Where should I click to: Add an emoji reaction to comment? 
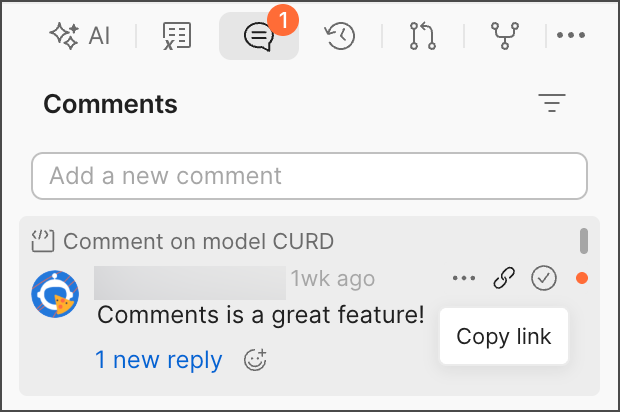point(256,360)
